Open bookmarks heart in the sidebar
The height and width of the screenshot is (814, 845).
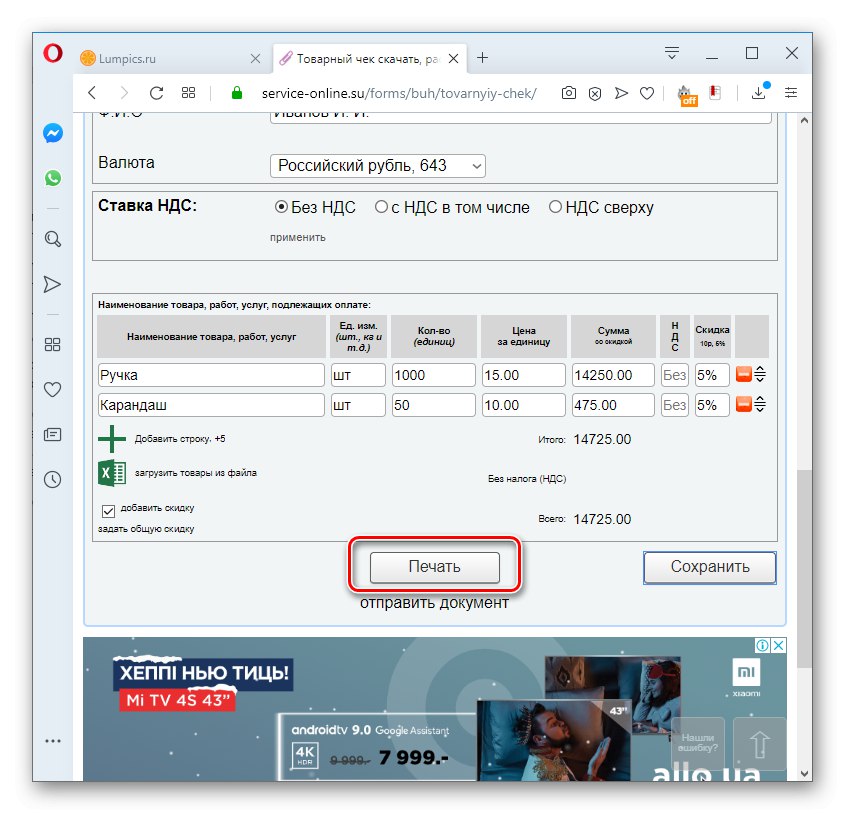52,389
